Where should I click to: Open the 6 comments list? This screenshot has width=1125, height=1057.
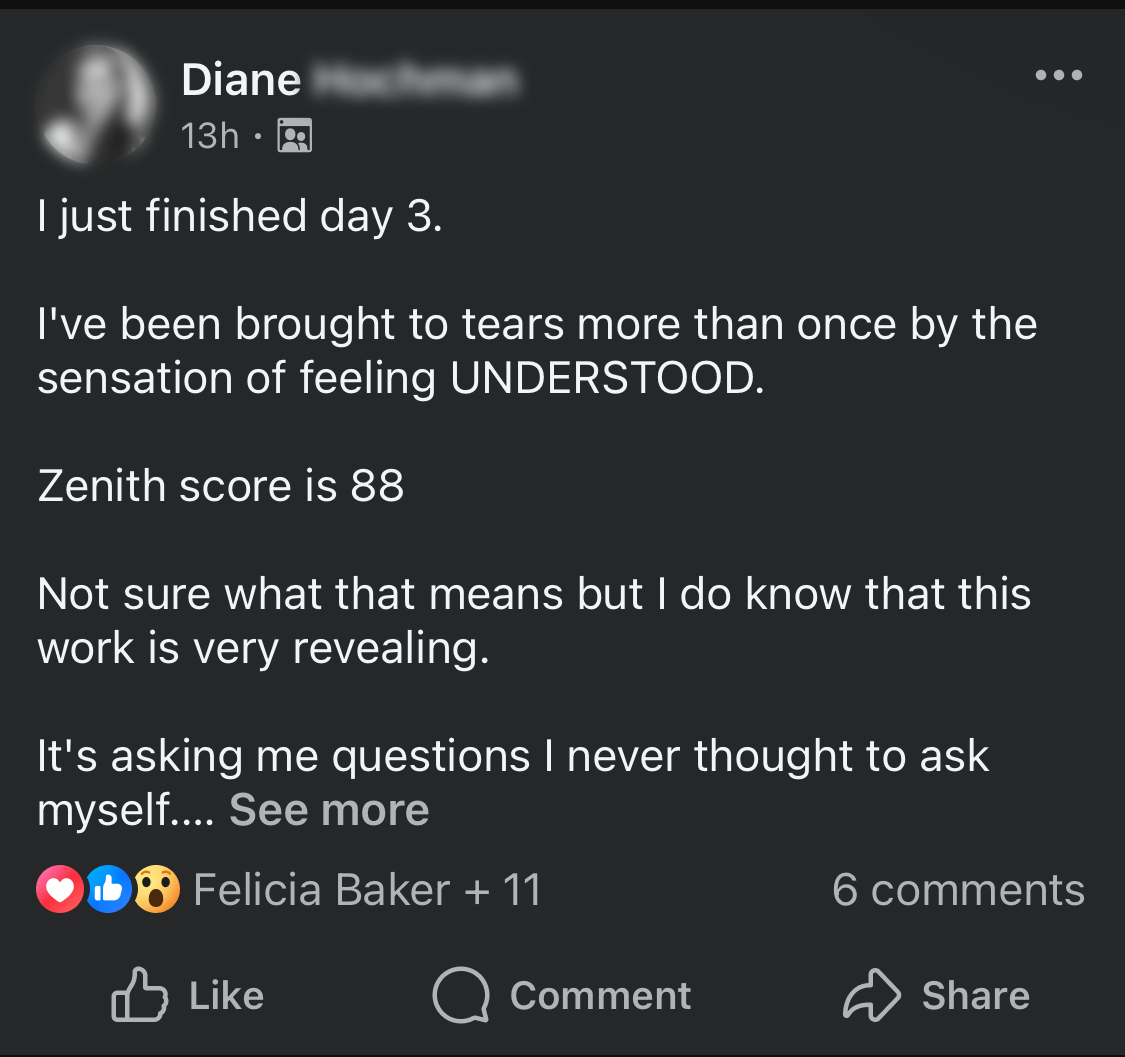(957, 890)
